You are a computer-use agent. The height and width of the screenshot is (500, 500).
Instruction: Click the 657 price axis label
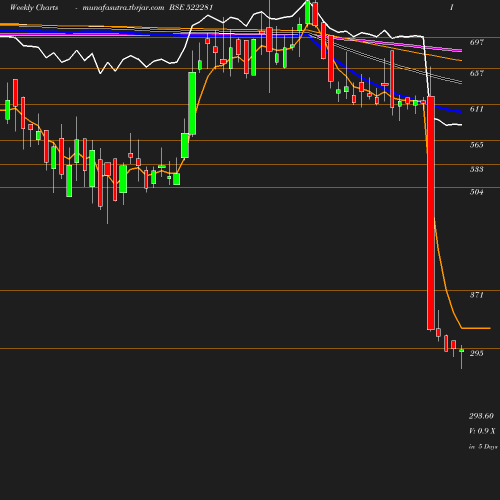tap(477, 73)
